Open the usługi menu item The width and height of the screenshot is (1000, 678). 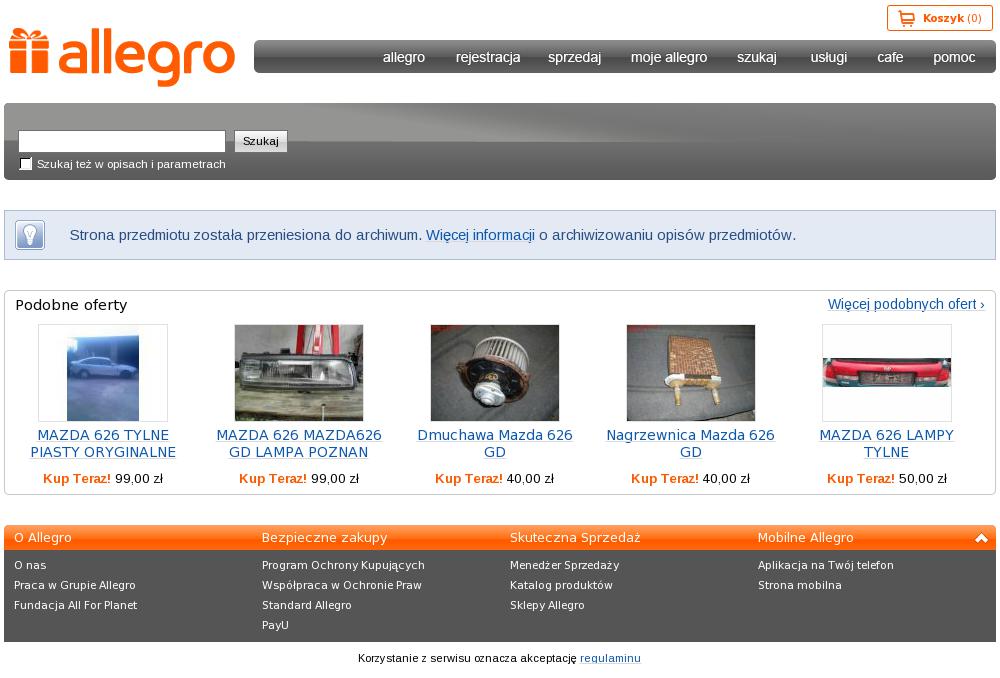[x=829, y=57]
